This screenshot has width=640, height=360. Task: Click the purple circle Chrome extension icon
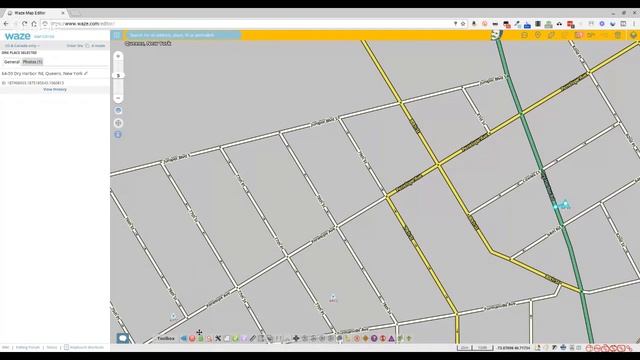tap(602, 24)
